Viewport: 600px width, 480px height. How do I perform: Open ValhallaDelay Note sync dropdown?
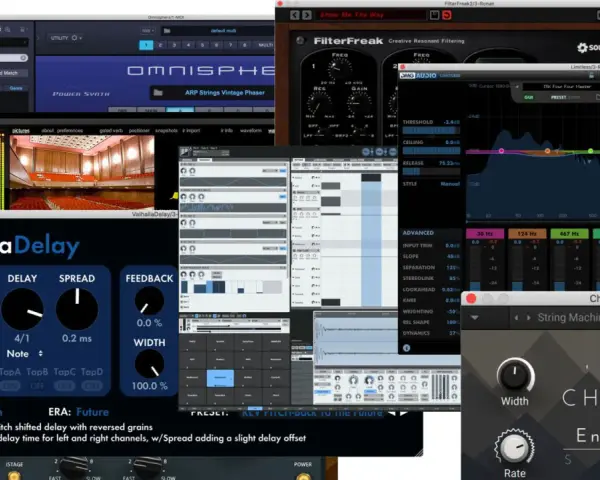[24, 354]
